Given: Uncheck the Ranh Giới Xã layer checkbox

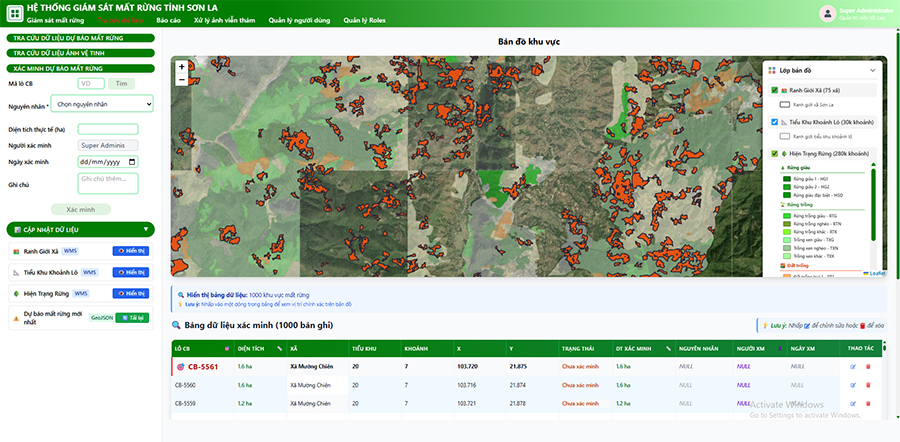Looking at the screenshot, I should 773,90.
